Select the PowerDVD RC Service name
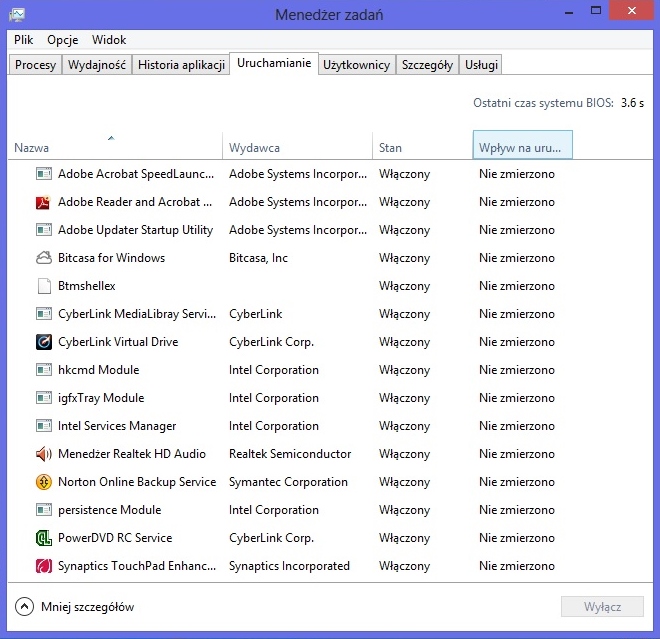660x639 pixels. tap(115, 538)
